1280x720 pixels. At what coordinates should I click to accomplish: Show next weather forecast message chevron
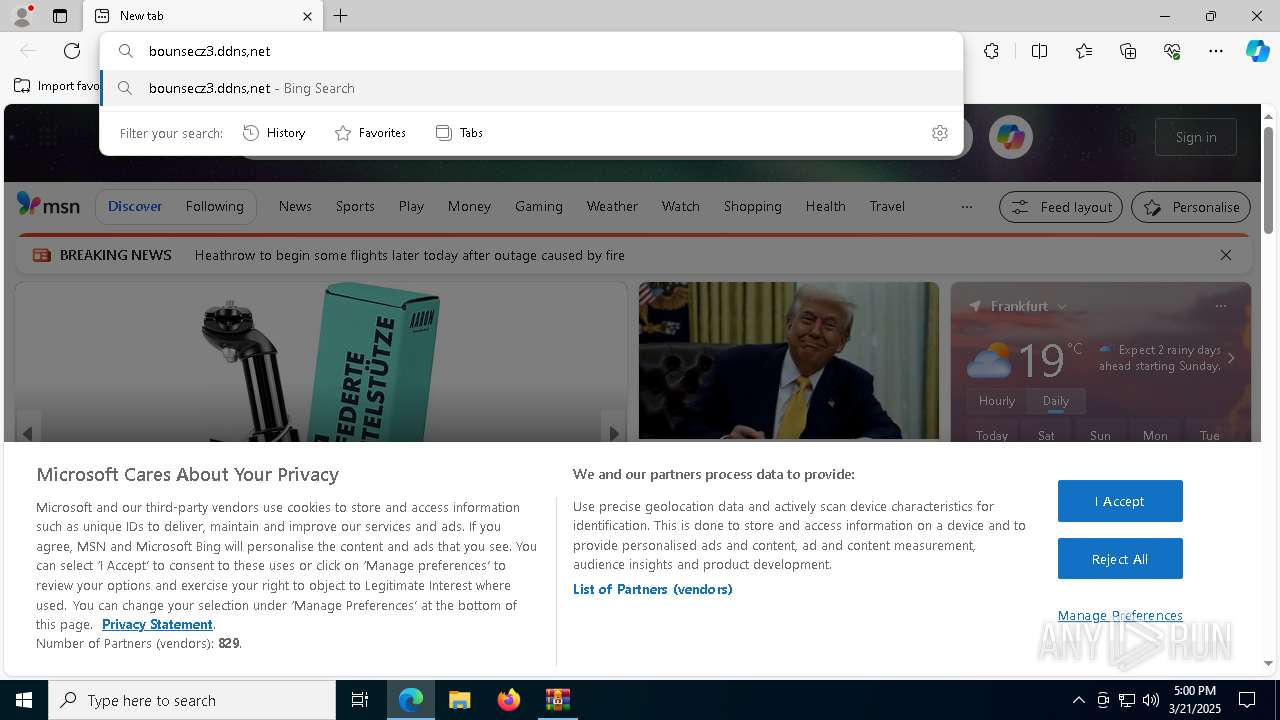pos(1231,359)
